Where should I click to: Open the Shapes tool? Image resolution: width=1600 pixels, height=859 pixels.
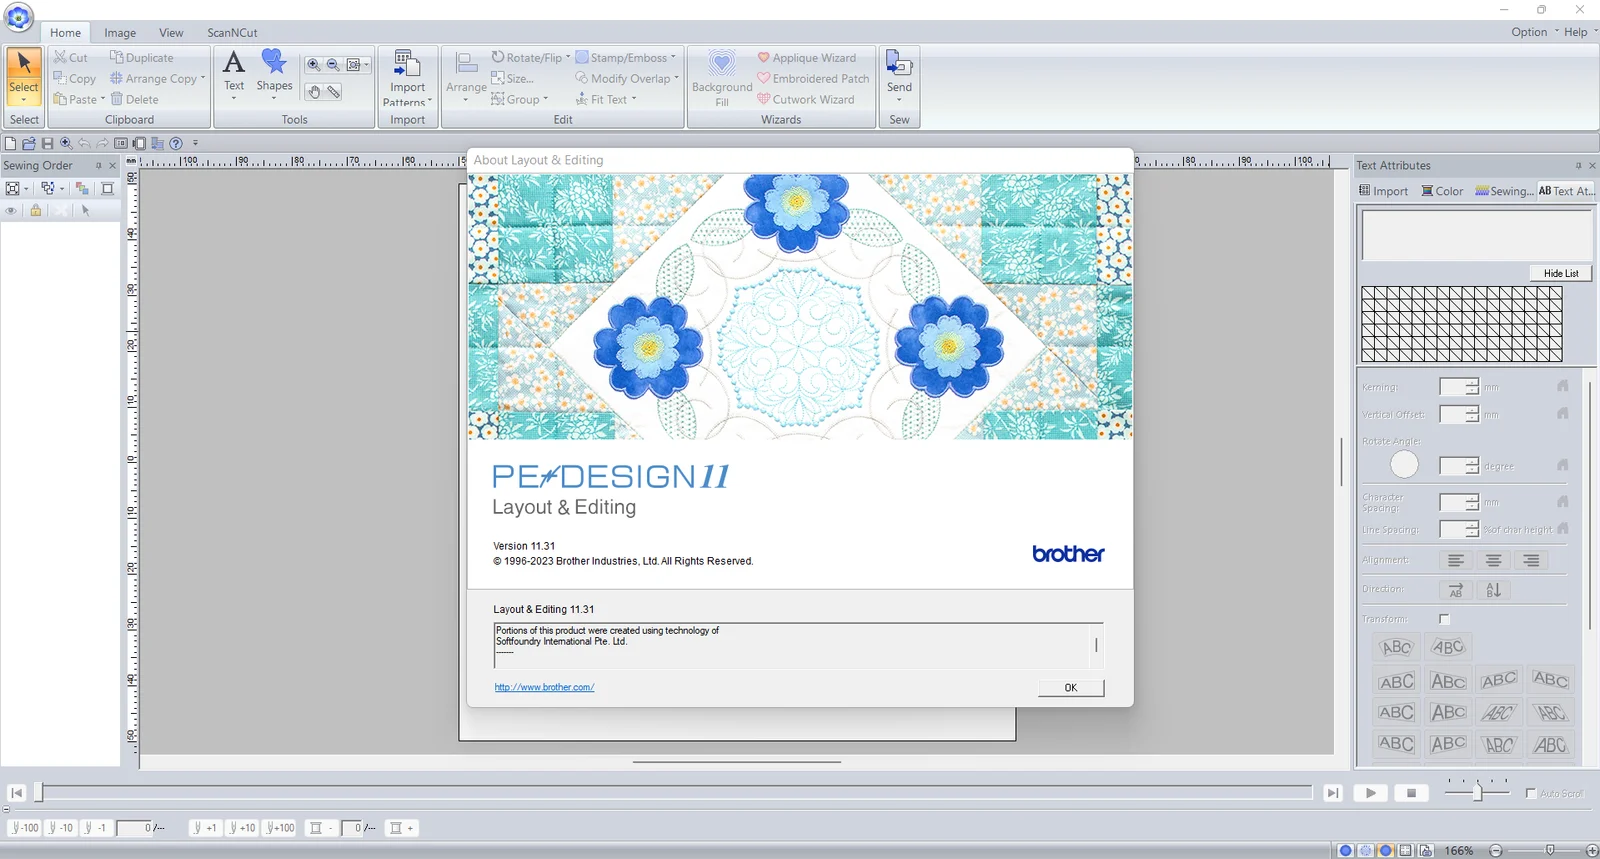coord(274,74)
